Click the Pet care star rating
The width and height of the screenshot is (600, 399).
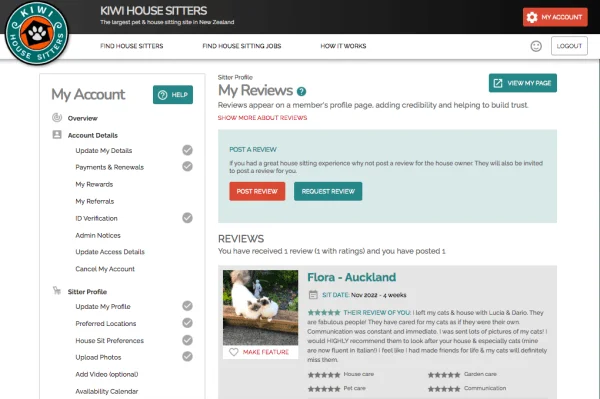[324, 389]
